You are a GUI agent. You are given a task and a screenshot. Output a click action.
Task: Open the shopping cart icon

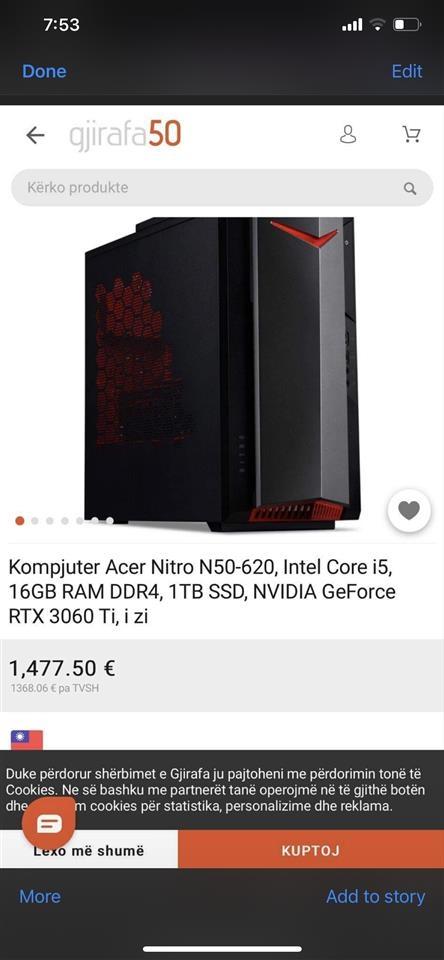[x=412, y=135]
